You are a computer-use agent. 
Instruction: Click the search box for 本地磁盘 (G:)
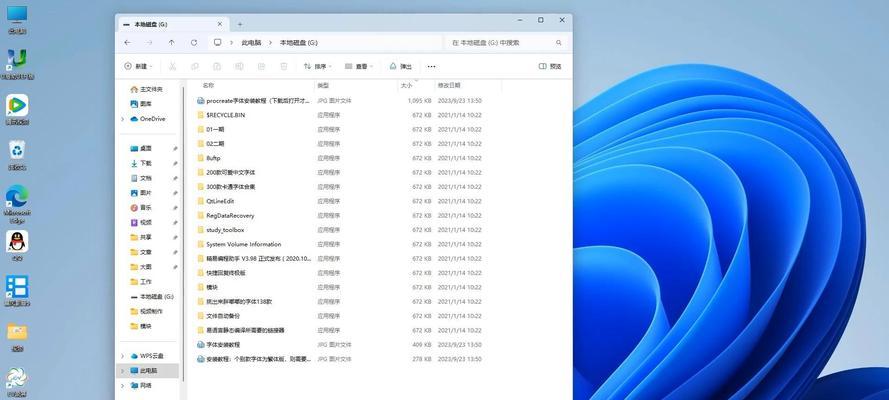[x=506, y=42]
